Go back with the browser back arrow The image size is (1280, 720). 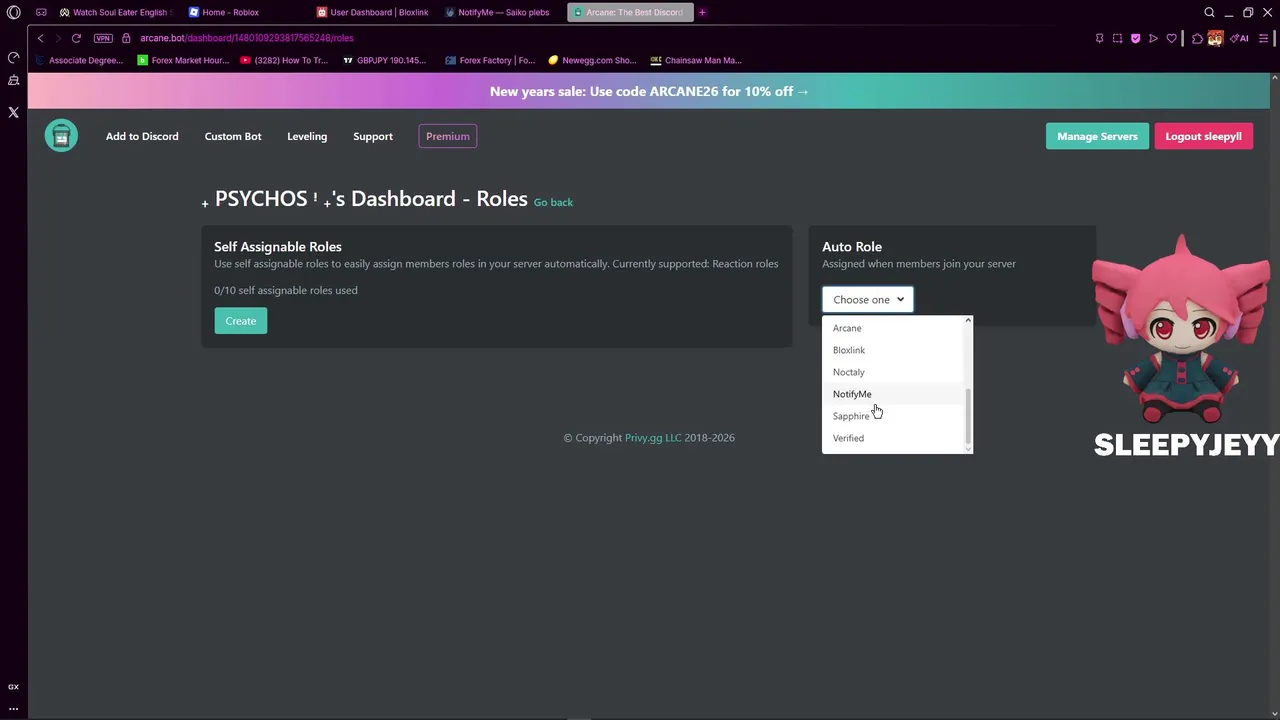[x=40, y=38]
